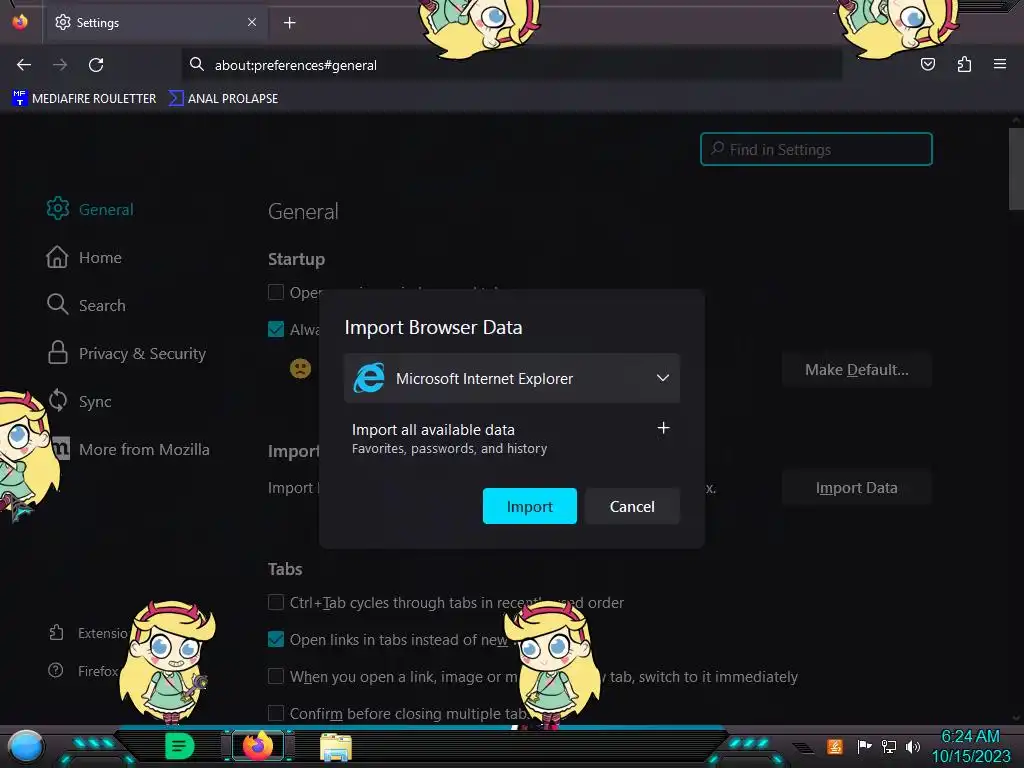The width and height of the screenshot is (1024, 768).
Task: Click the Firefox taskbar icon
Action: pos(258,746)
